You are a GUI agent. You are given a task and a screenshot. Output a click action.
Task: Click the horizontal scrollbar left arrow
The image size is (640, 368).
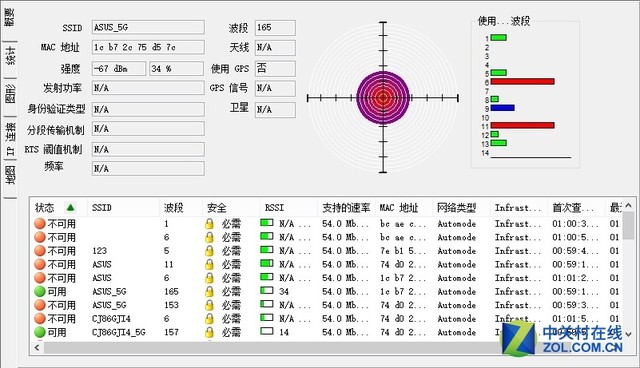[37, 348]
